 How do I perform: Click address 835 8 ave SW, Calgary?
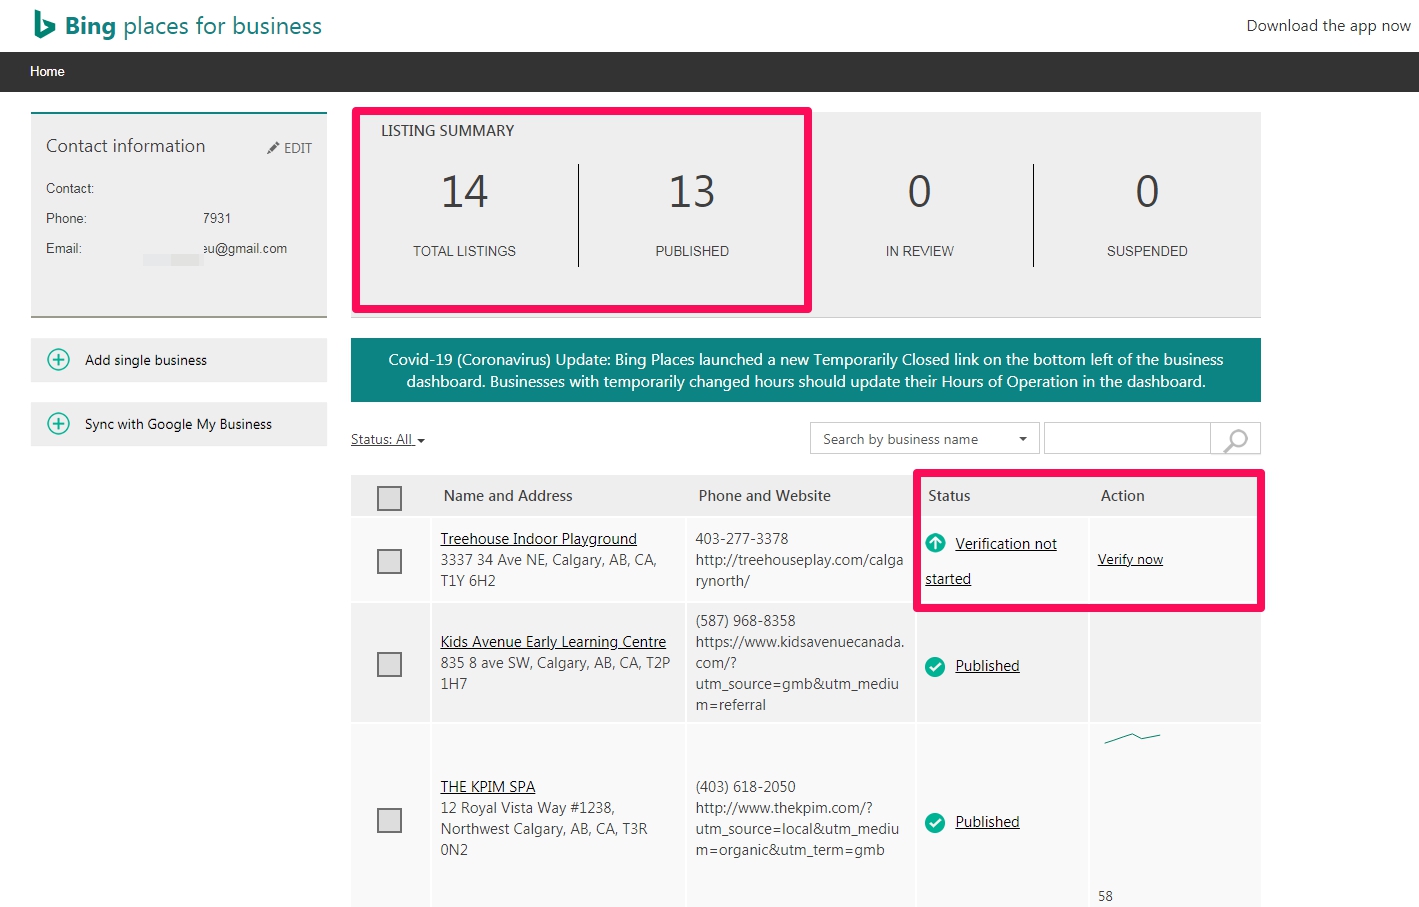[x=556, y=674]
